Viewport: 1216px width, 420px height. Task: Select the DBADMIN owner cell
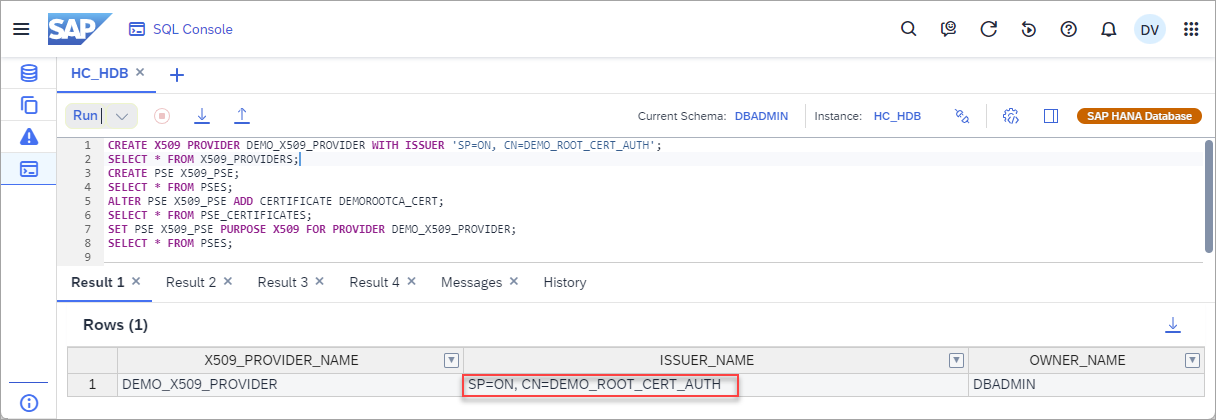click(1085, 384)
